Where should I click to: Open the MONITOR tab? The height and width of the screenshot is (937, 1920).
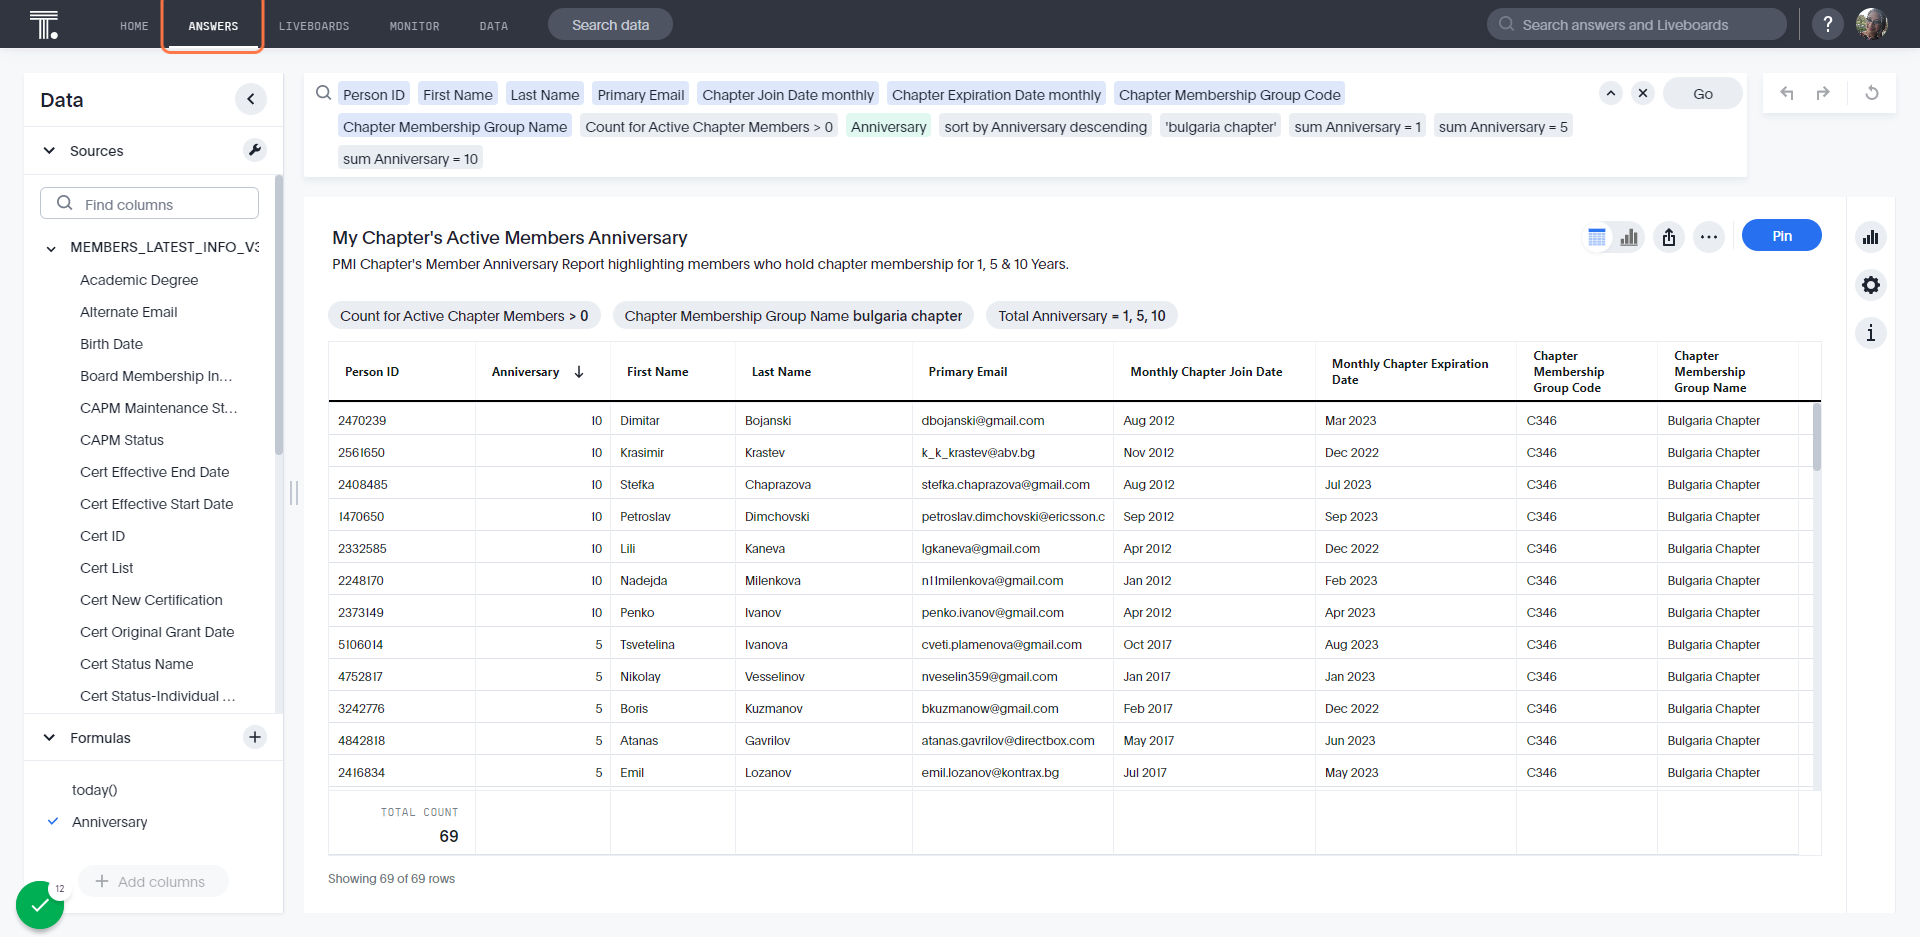pyautogui.click(x=415, y=26)
